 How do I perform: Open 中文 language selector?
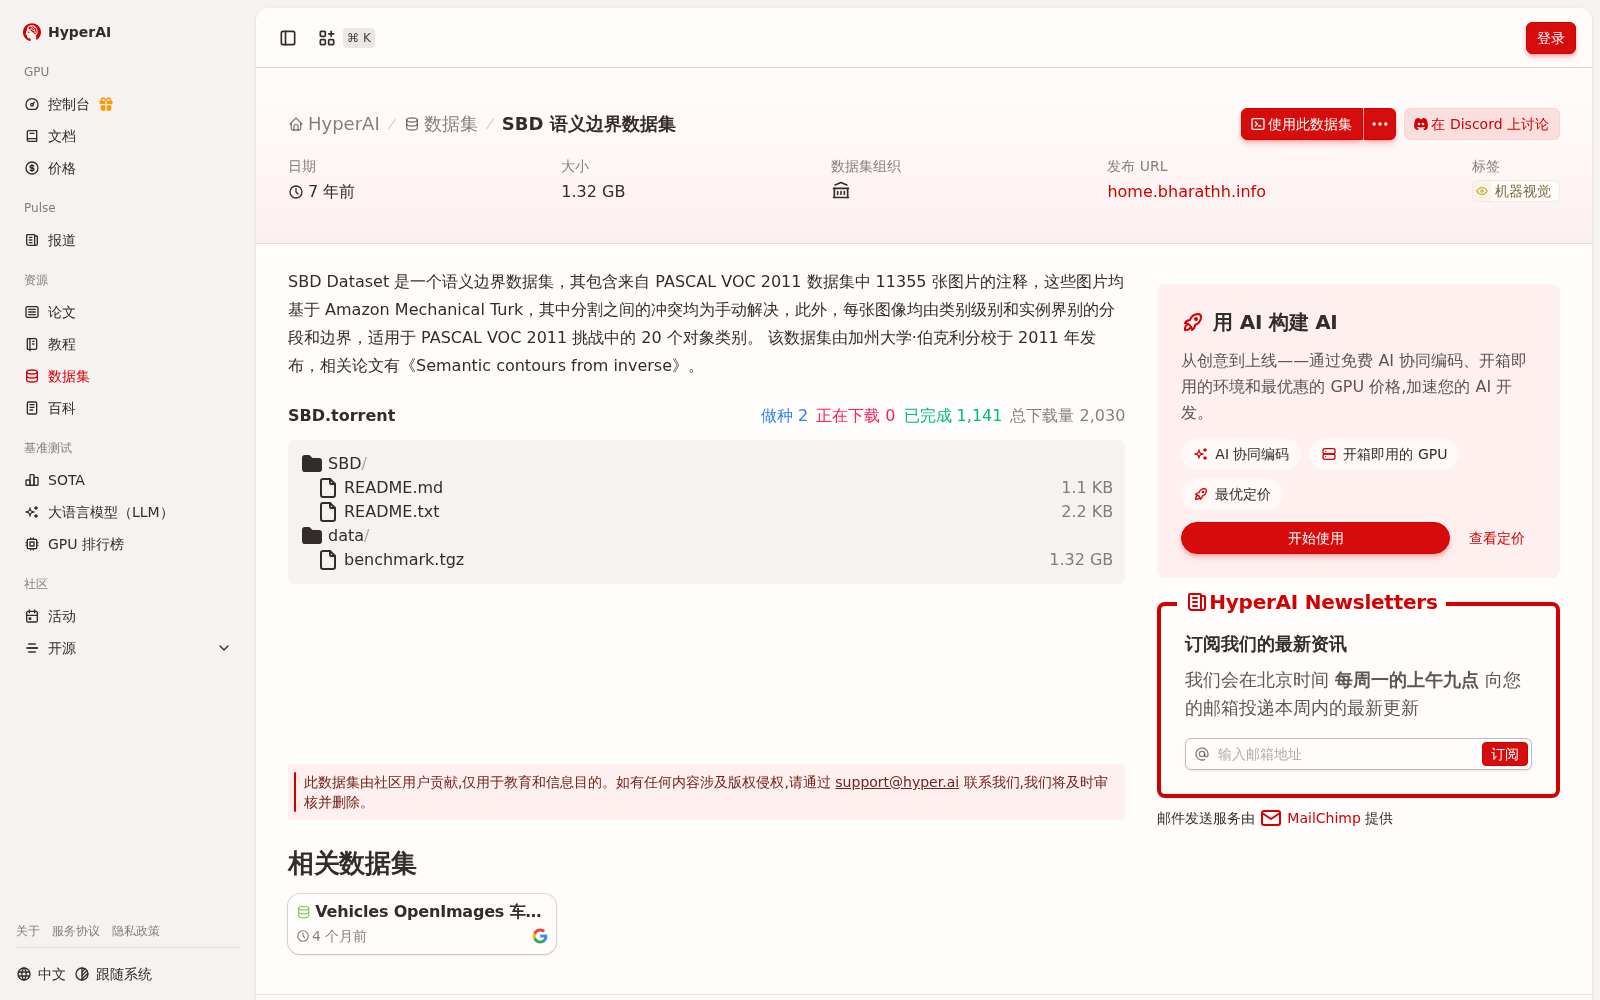(41, 974)
